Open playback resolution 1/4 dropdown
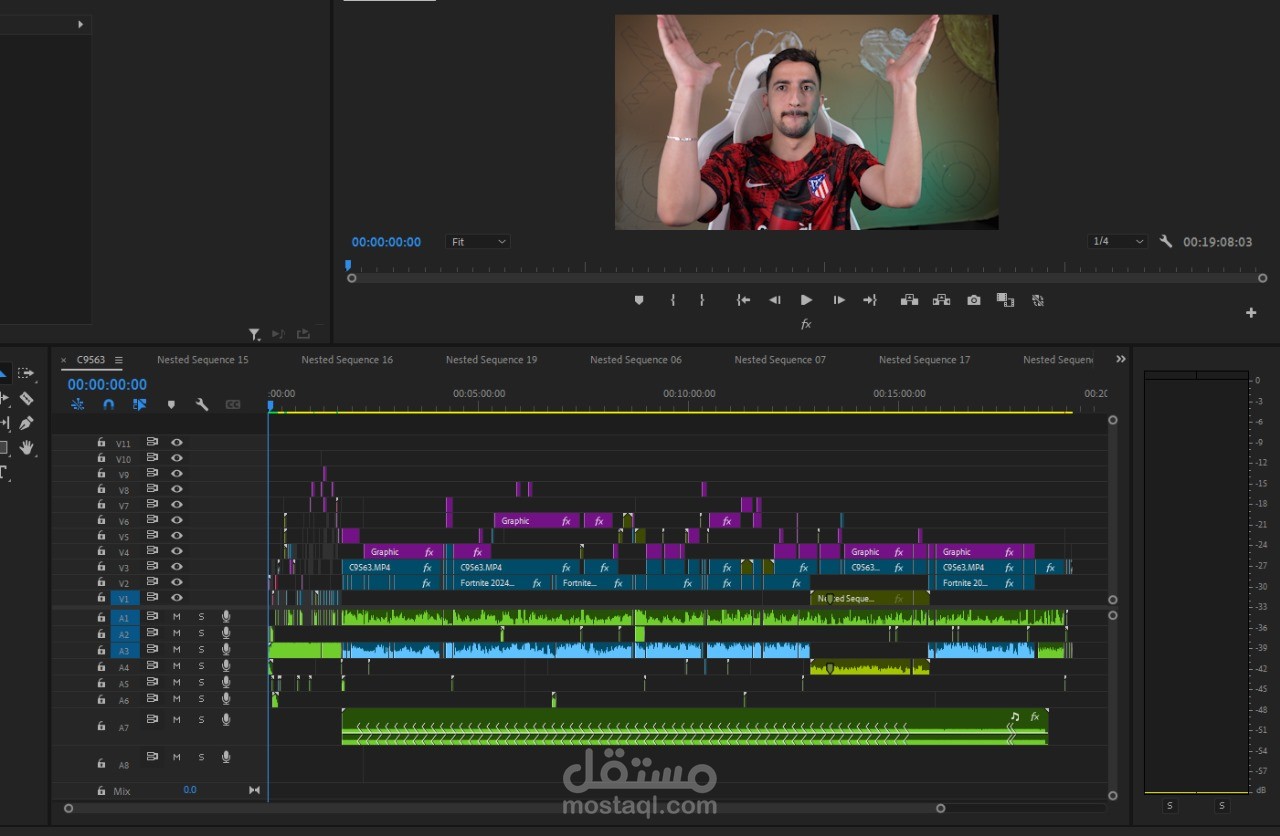Image resolution: width=1280 pixels, height=836 pixels. (1117, 242)
